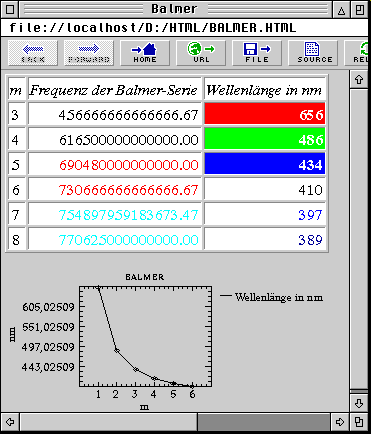This screenshot has height=434, width=371.
Task: Click the vertical scrollbar down arrow
Action: (x=359, y=404)
